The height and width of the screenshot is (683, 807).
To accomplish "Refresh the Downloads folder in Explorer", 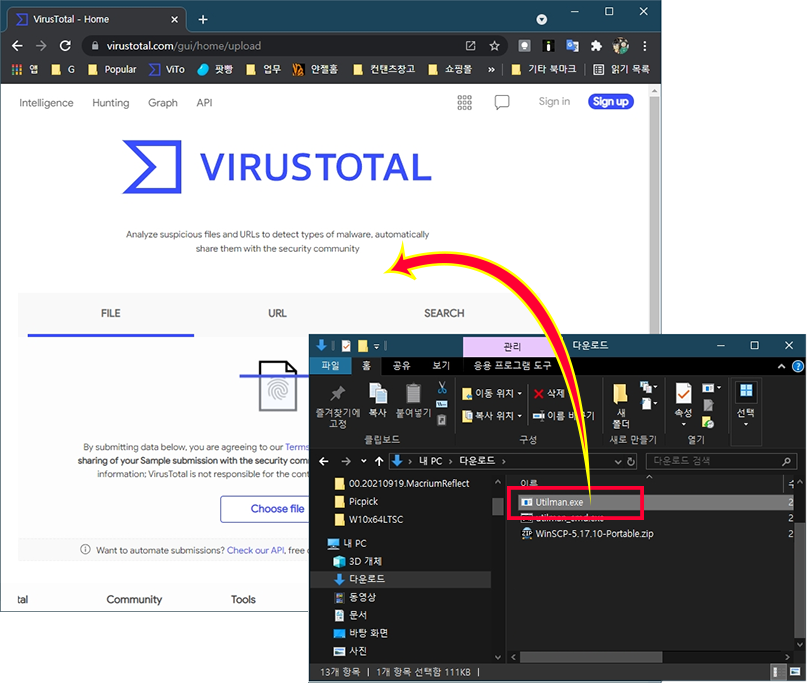I will click(x=630, y=462).
